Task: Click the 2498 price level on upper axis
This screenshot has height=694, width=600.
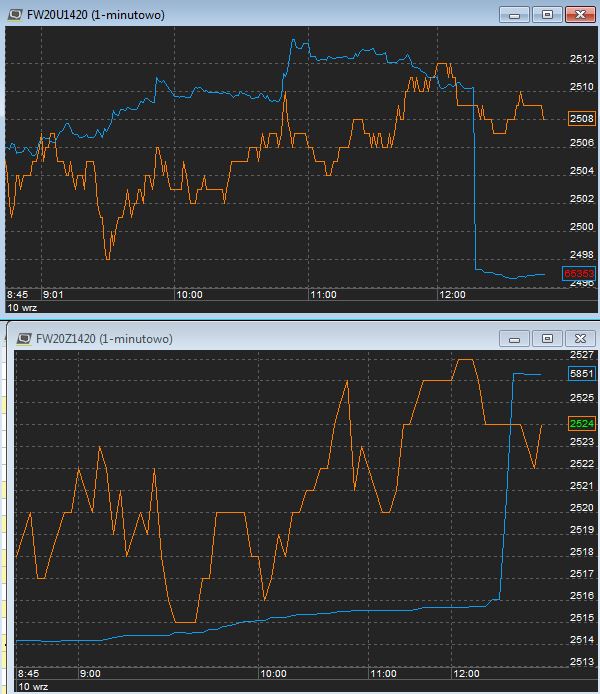Action: [582, 254]
